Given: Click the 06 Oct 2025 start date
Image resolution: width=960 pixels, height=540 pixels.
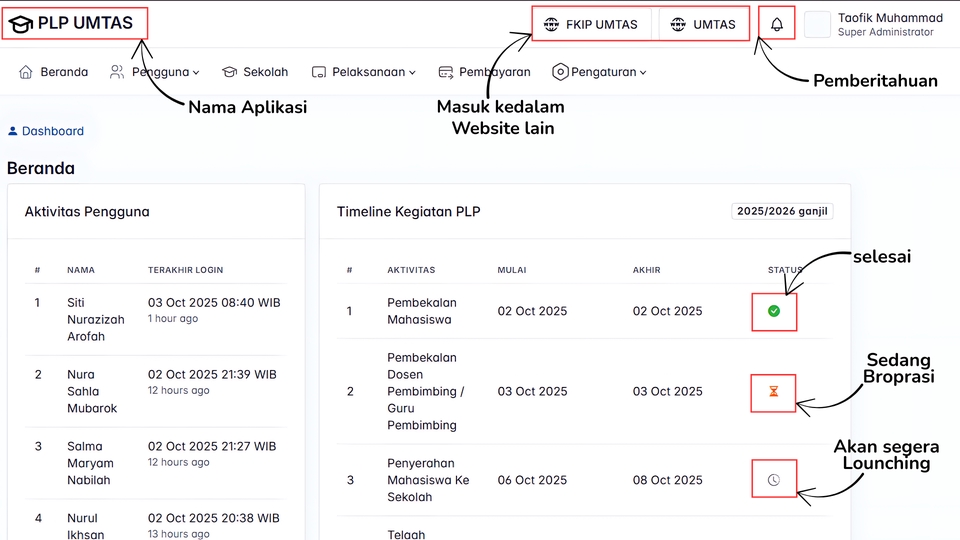Looking at the screenshot, I should click(532, 480).
